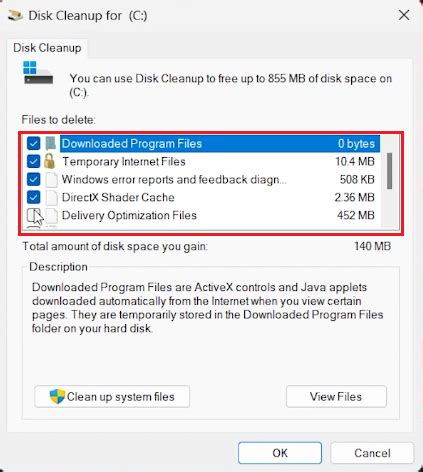The image size is (423, 472).
Task: Select the Disk Cleanup tab
Action: (x=47, y=48)
